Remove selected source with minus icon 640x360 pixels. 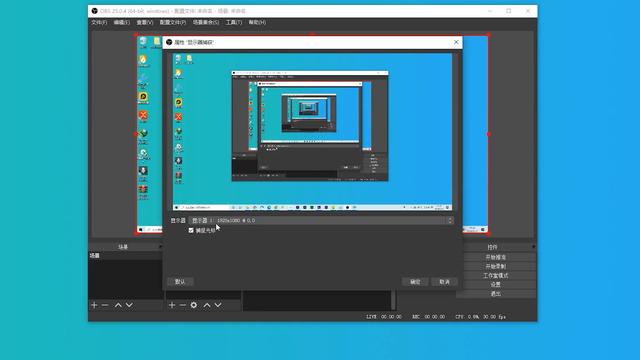pos(183,305)
